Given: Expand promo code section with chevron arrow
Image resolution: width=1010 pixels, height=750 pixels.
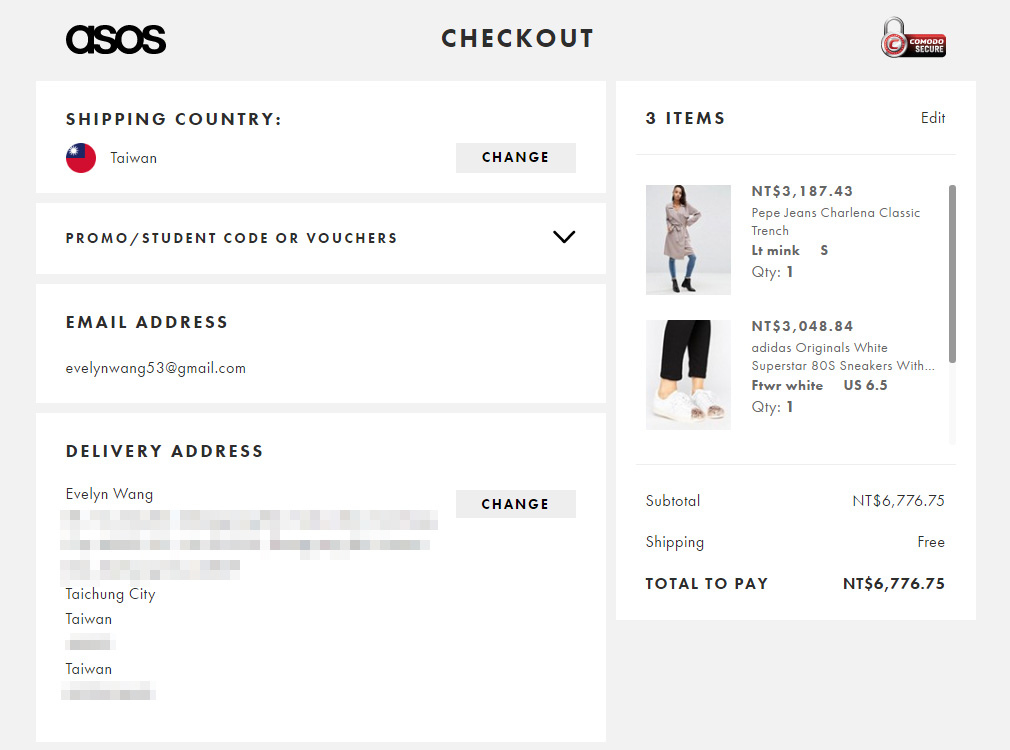Looking at the screenshot, I should (564, 237).
